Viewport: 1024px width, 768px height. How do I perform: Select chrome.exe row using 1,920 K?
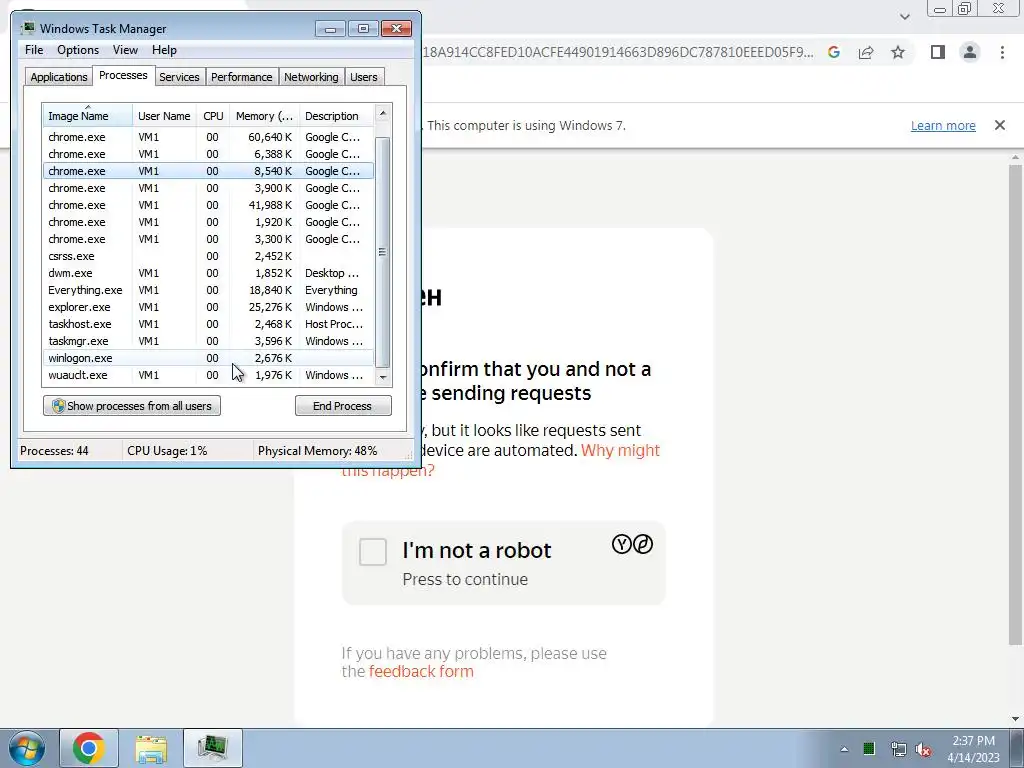pyautogui.click(x=208, y=222)
